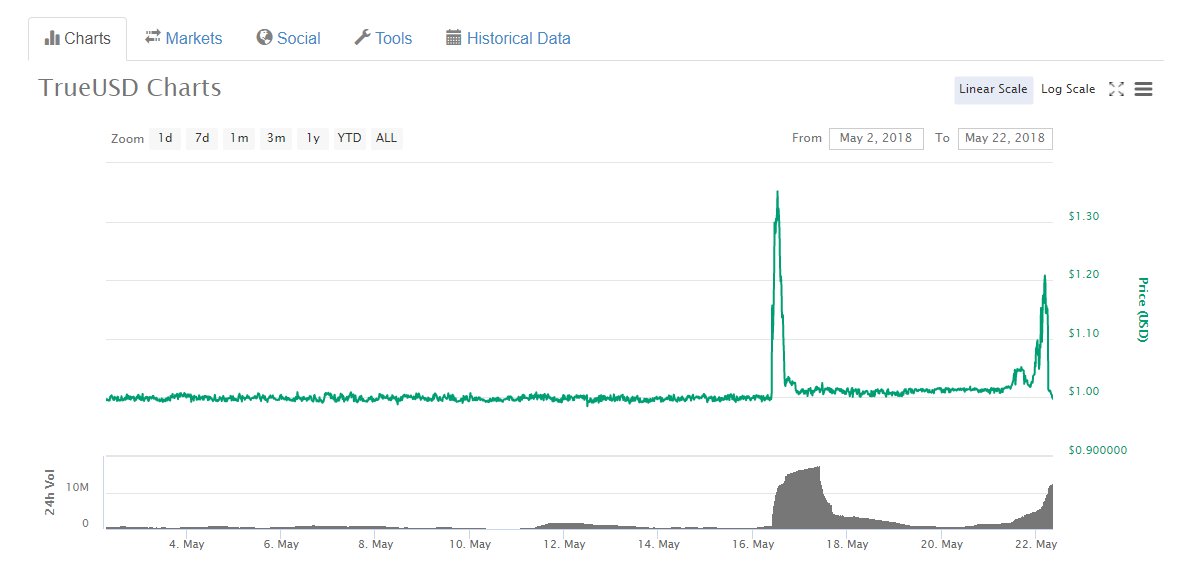Viewport: 1192px width, 567px height.
Task: Click the 12. May date label
Action: 564,544
